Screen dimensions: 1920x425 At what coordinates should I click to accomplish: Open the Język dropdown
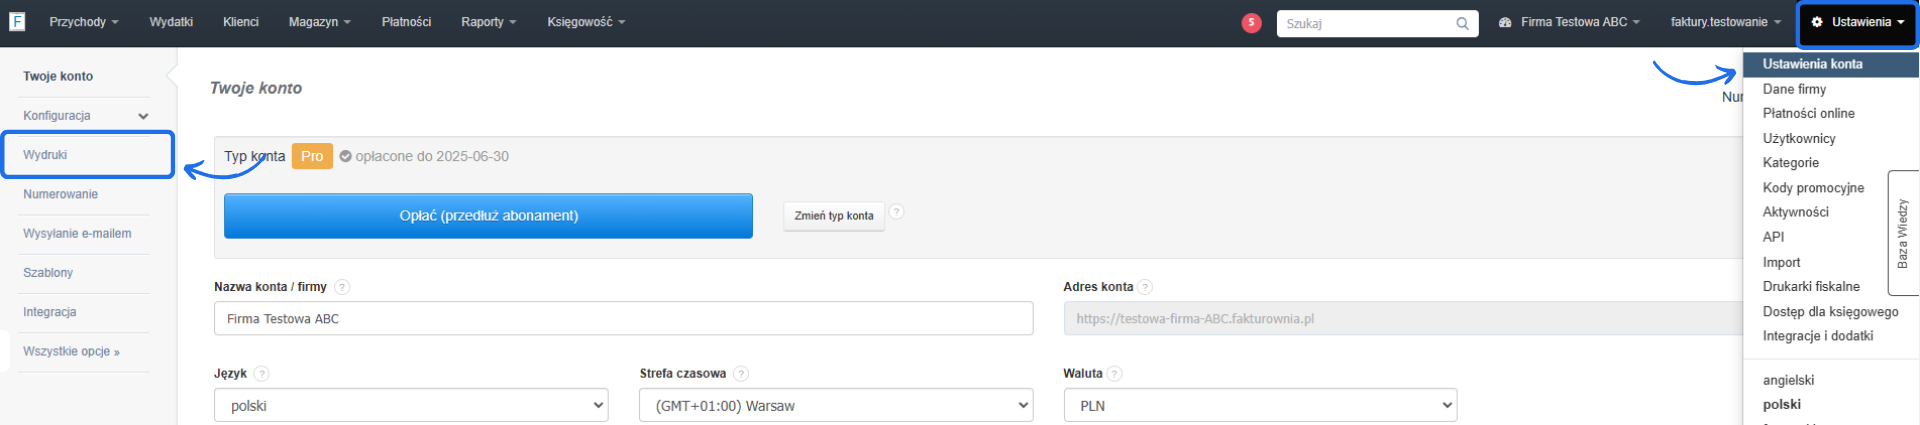point(411,406)
